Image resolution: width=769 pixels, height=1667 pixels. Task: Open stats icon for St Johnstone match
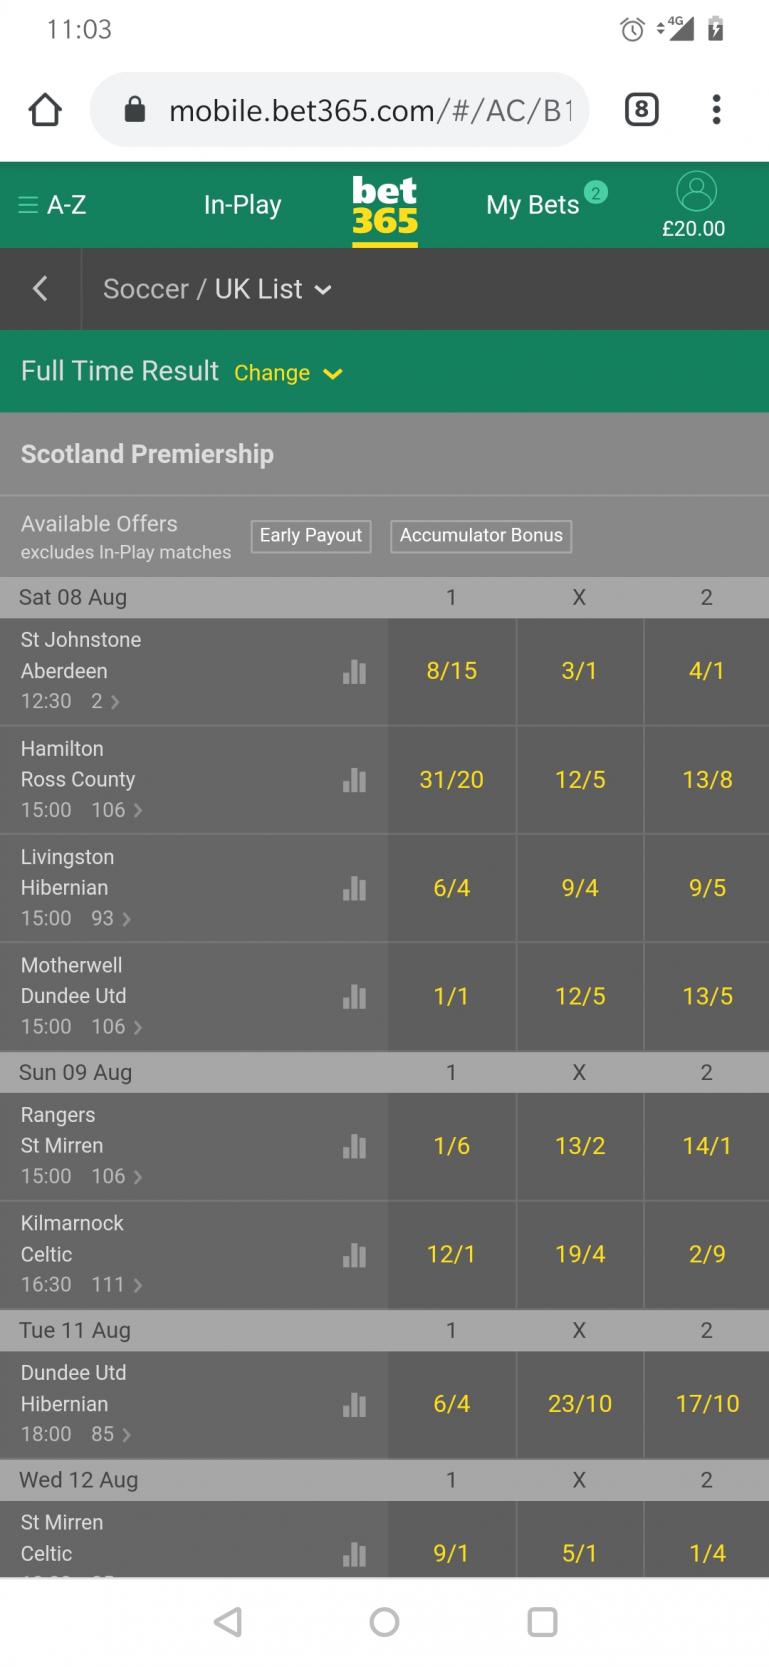pos(354,672)
